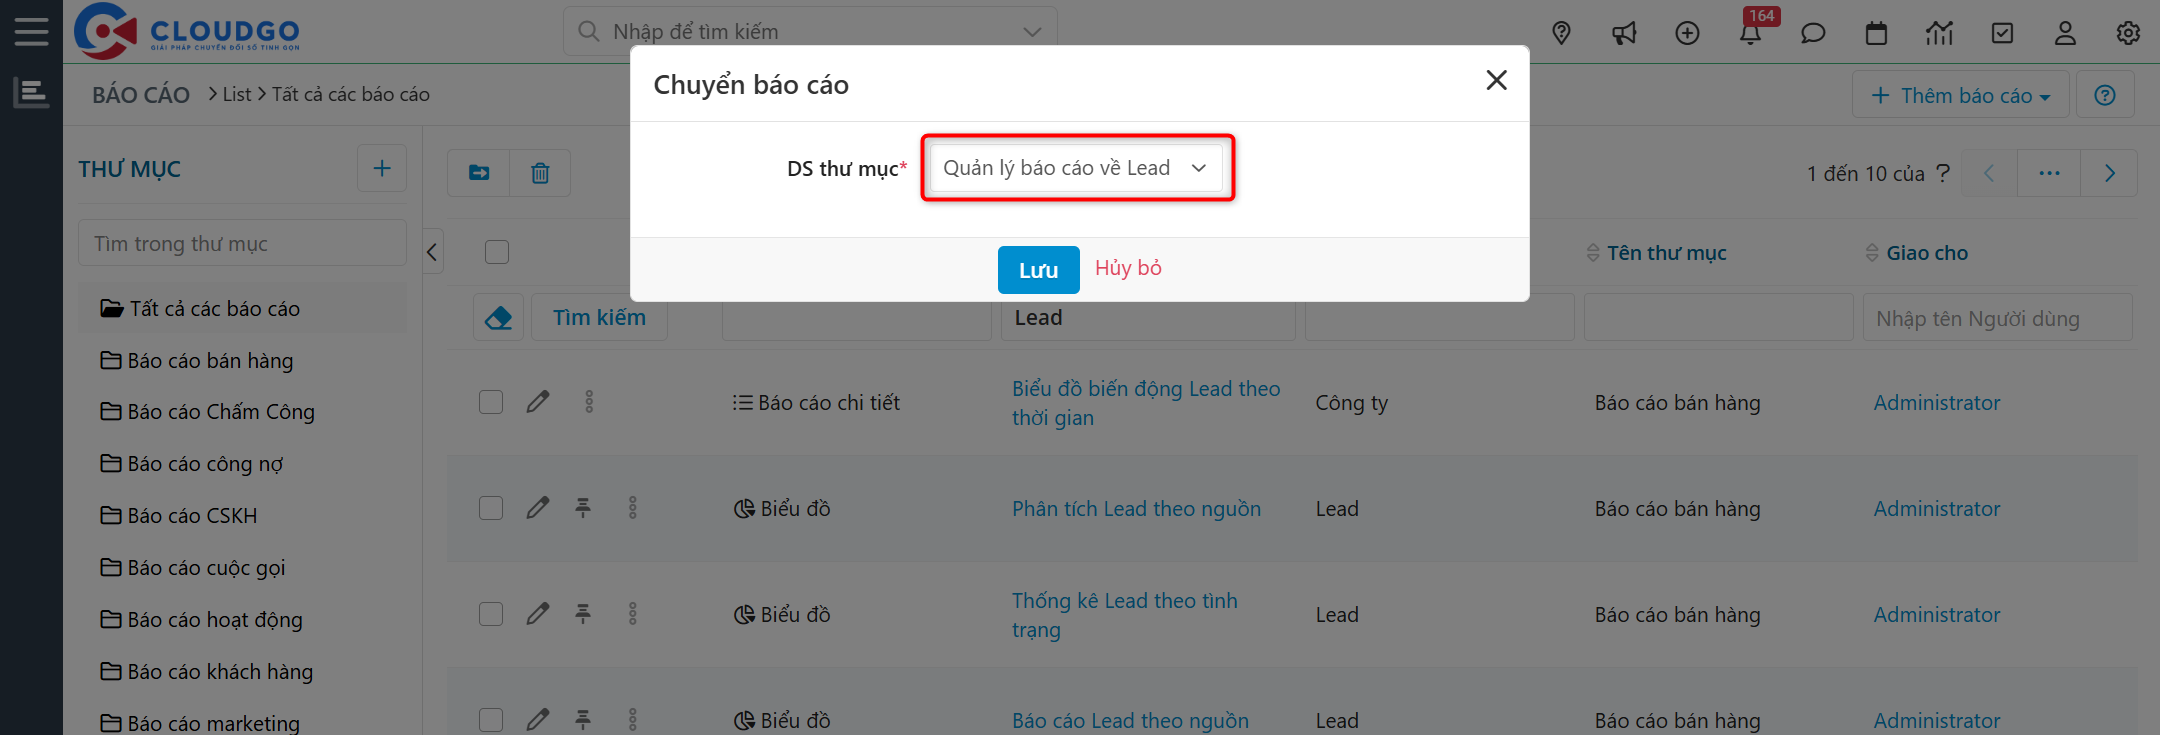
Task: Click the move-to-folder icon in toolbar
Action: coord(479,173)
